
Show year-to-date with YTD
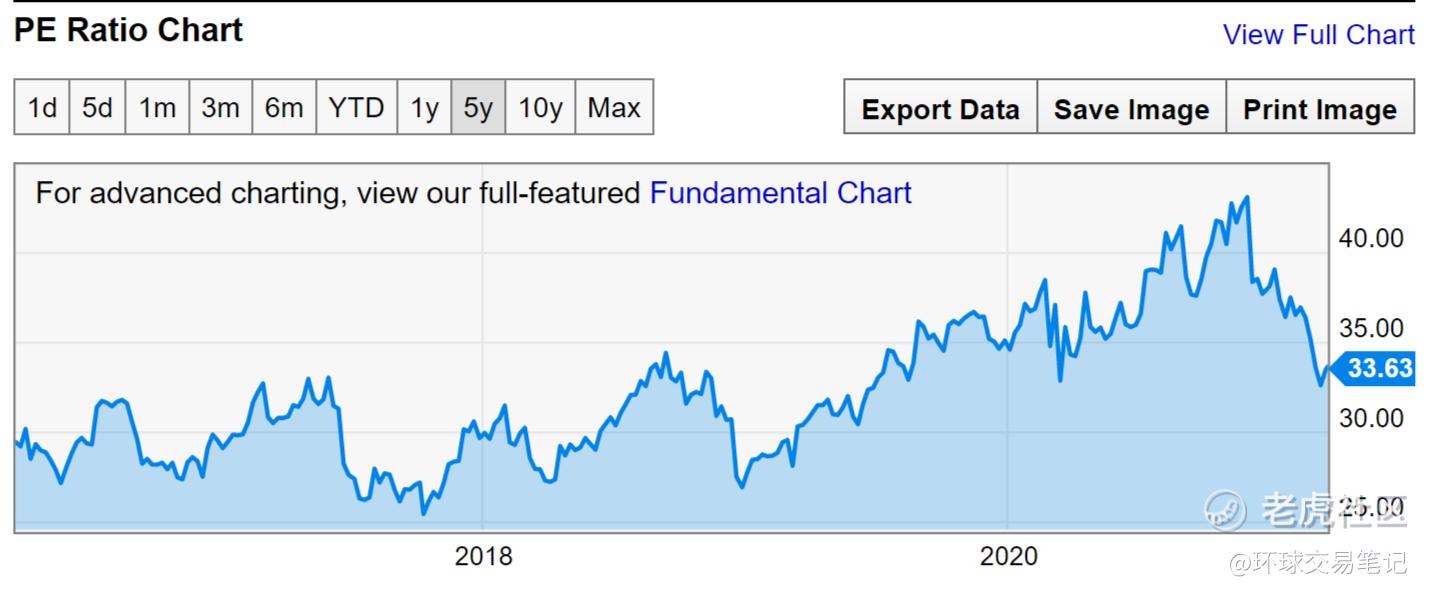click(356, 107)
